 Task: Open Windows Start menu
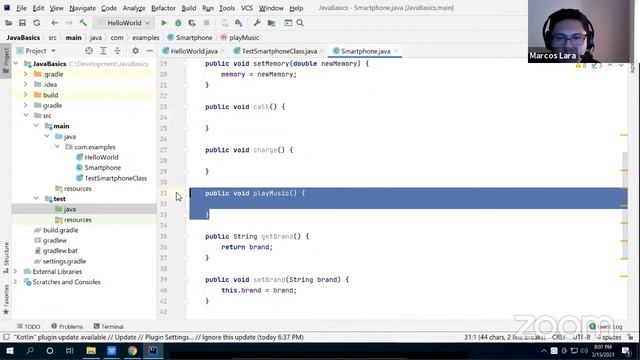click(9, 351)
